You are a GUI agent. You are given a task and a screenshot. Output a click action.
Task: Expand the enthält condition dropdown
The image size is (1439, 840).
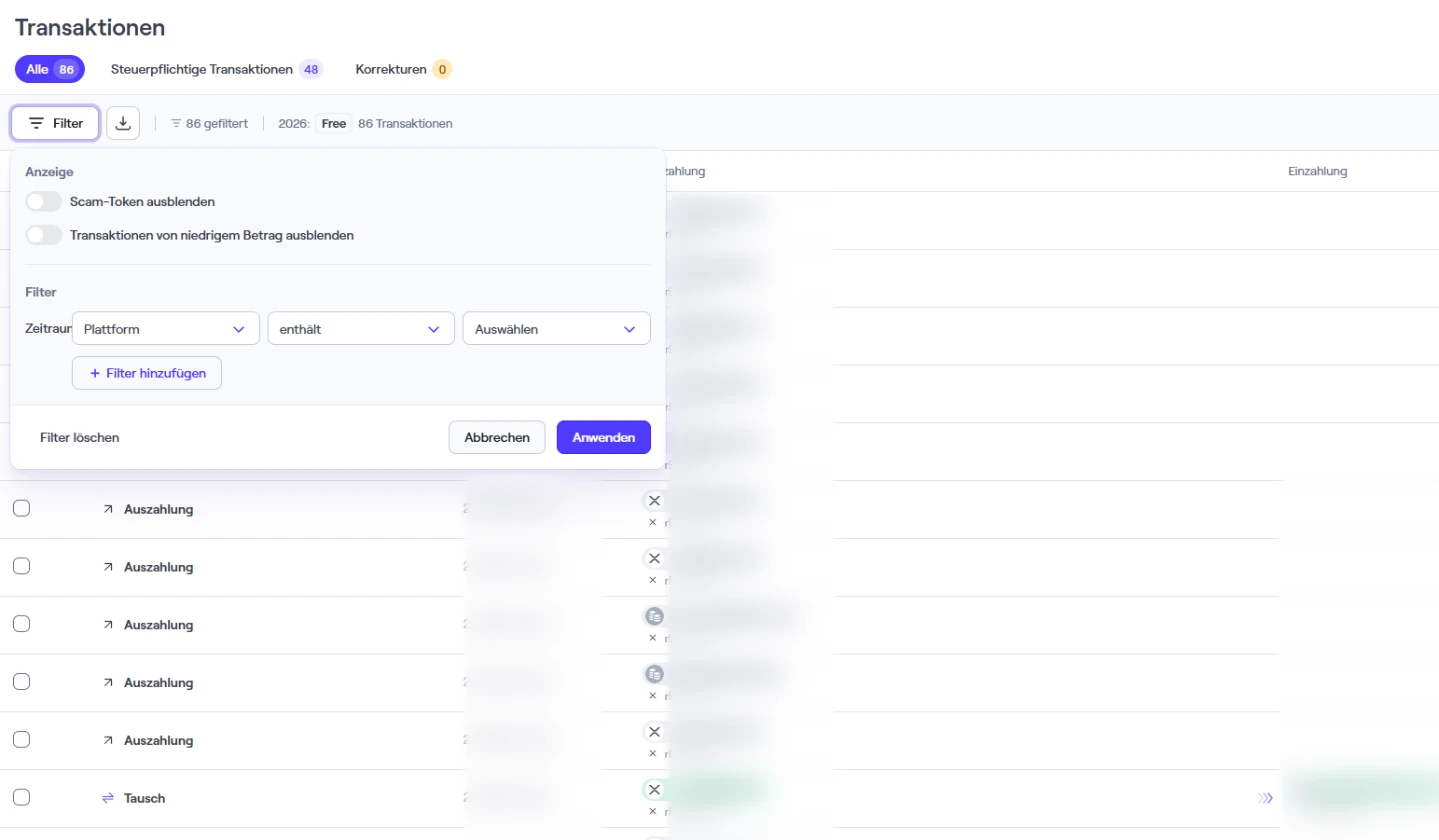tap(361, 328)
